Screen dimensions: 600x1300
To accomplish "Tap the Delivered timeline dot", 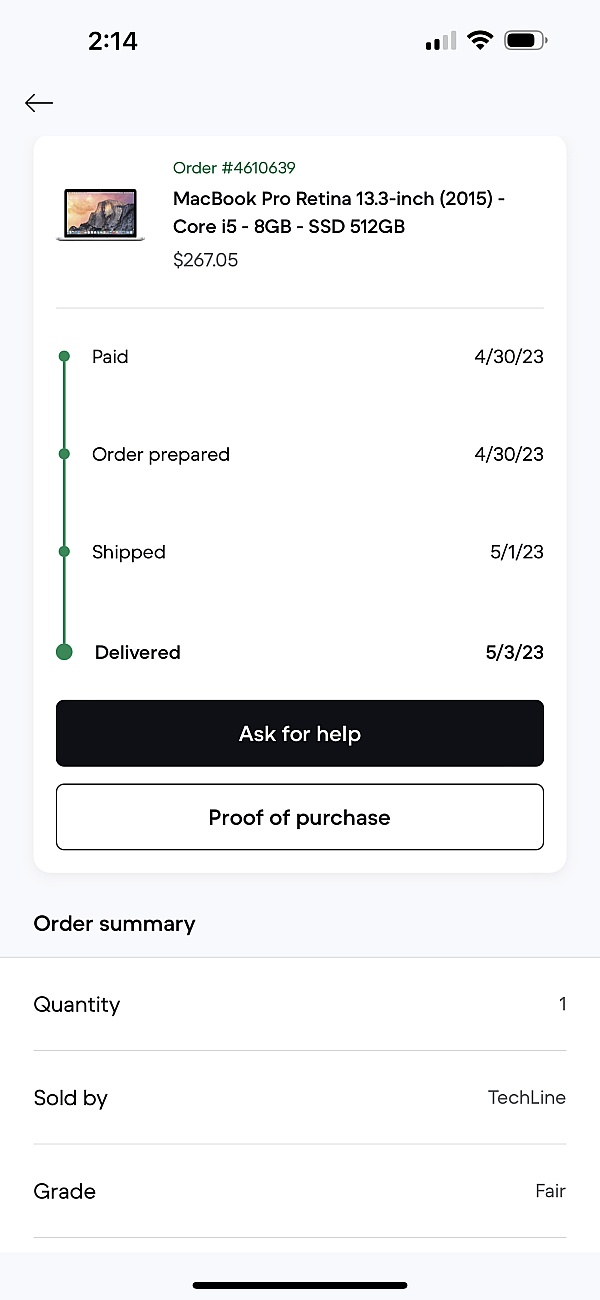I will click(x=64, y=652).
